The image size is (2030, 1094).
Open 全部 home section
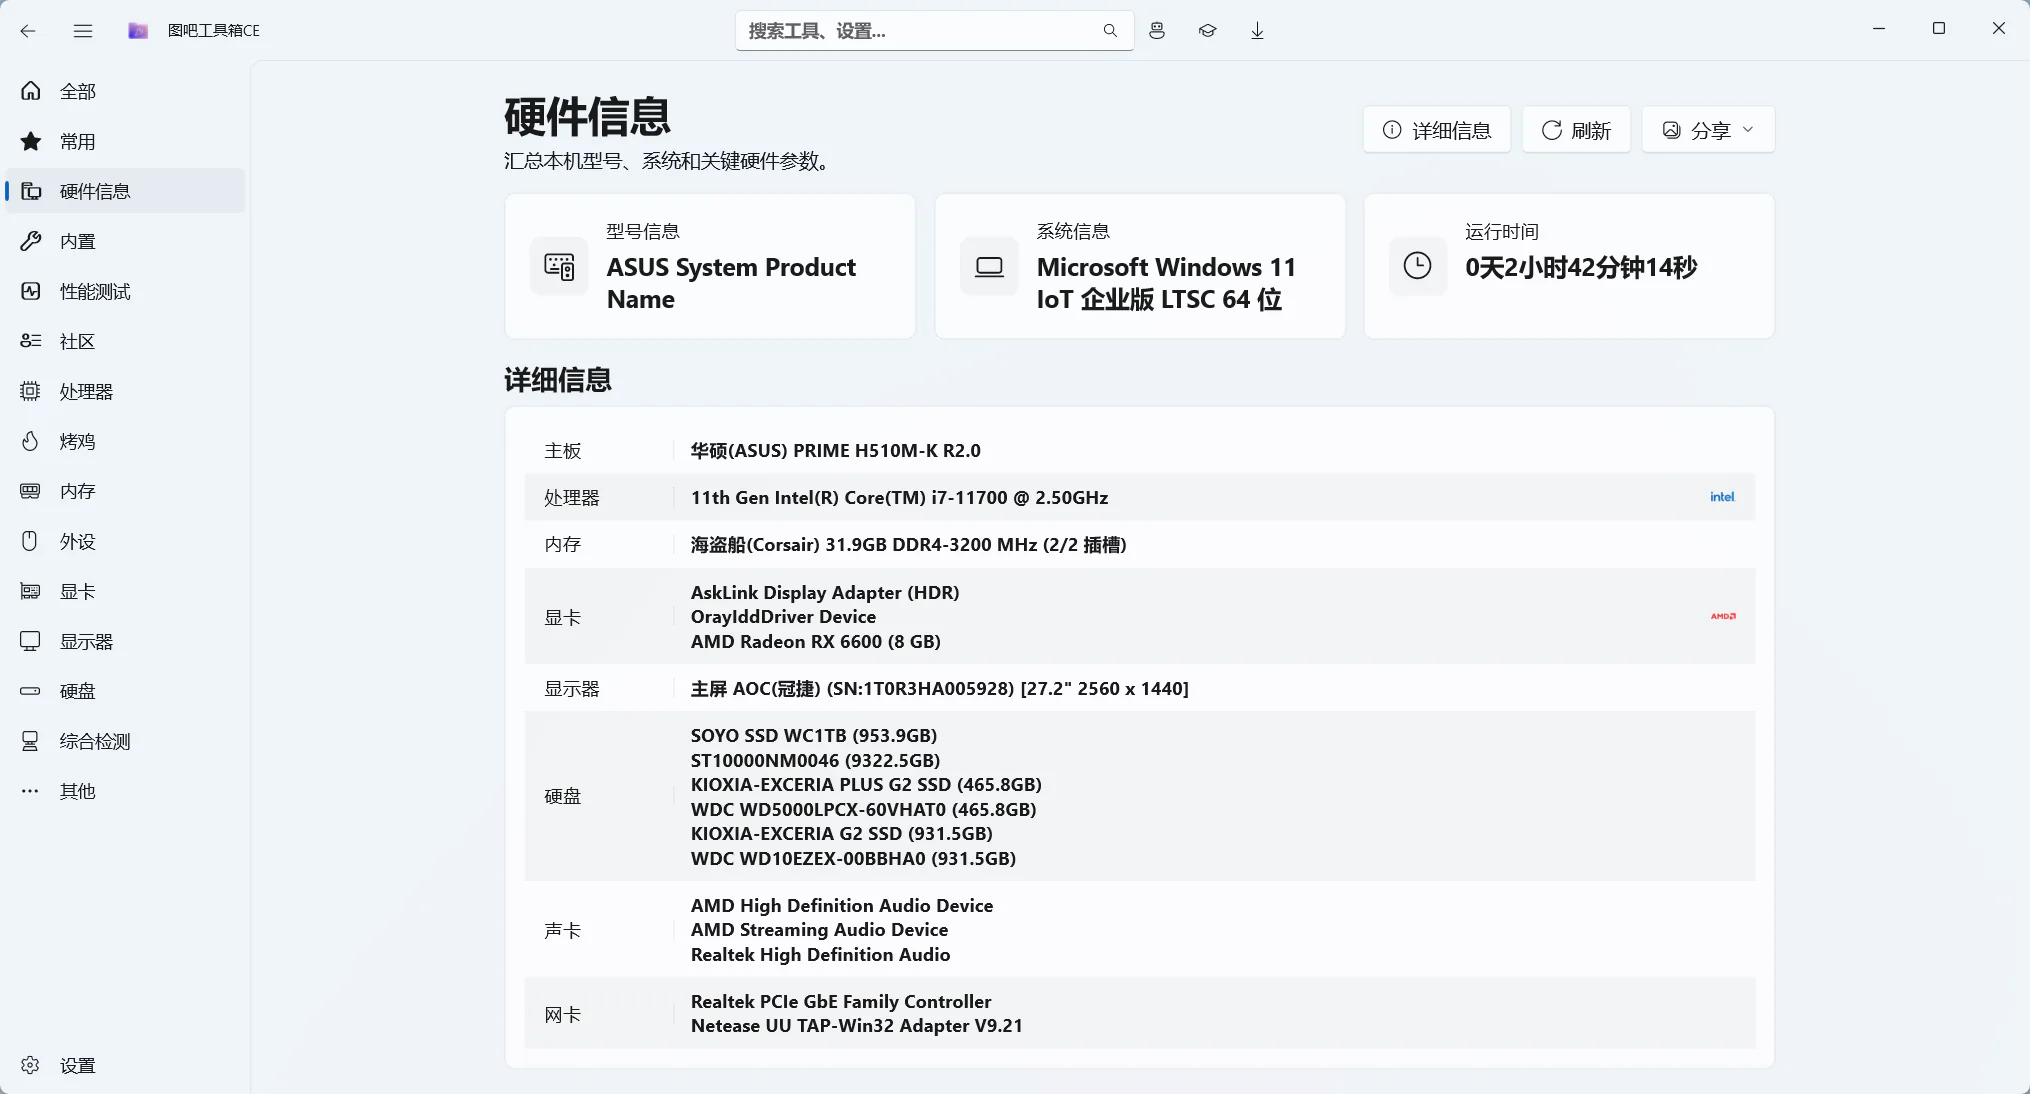[x=125, y=91]
